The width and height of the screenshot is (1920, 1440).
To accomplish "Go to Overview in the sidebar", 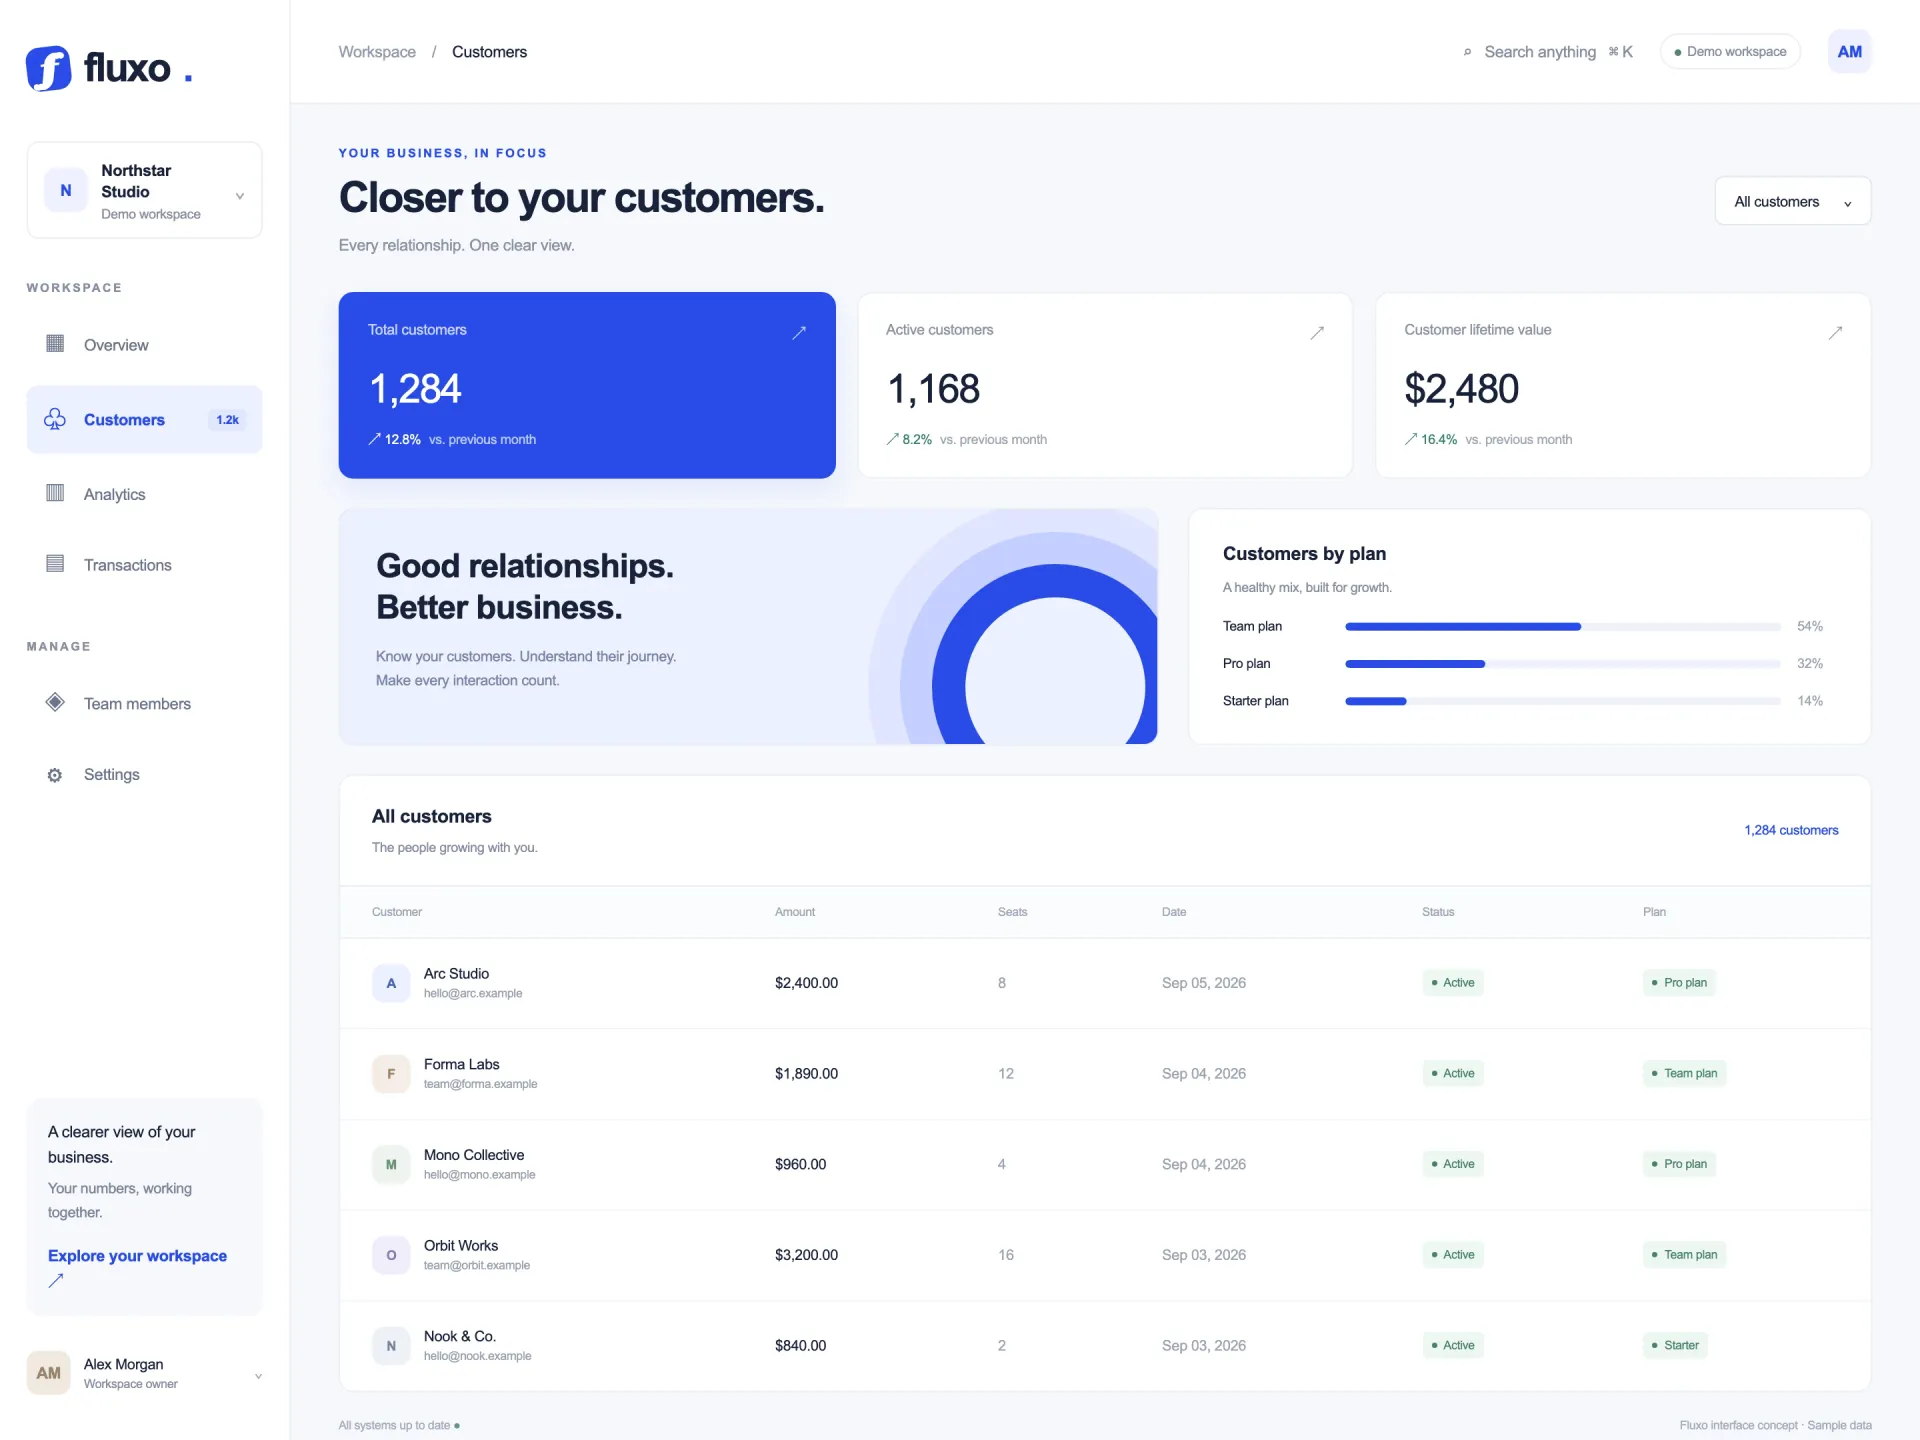I will point(144,345).
